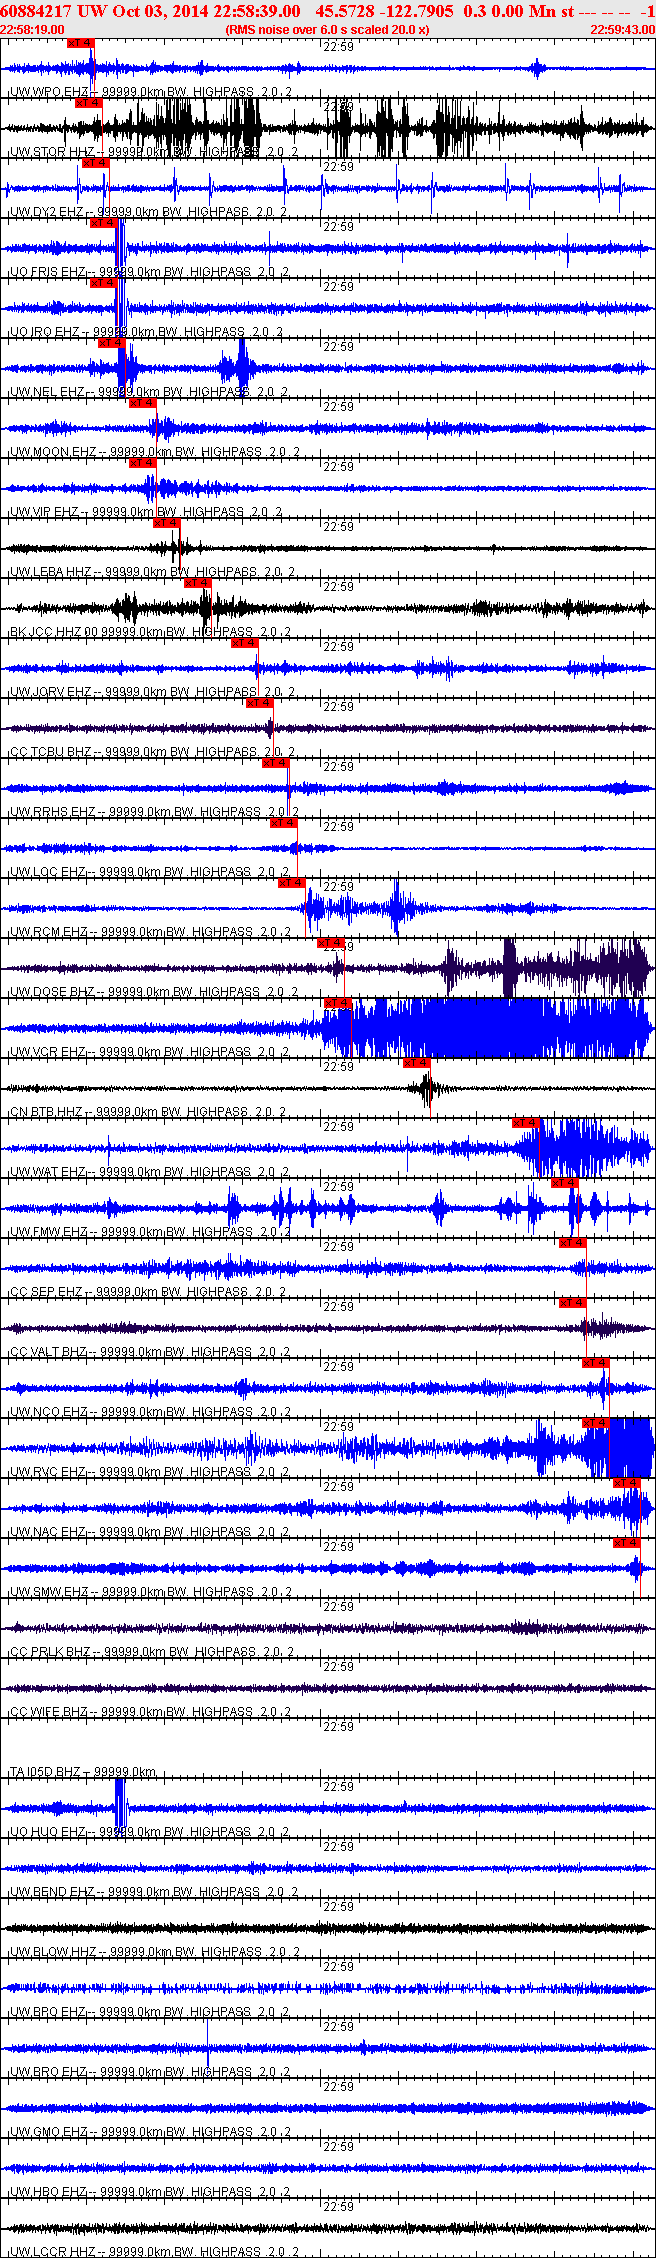Click the red pick flag on UW.DY2 trace
Viewport: 656px width, 2258px height.
tap(94, 162)
